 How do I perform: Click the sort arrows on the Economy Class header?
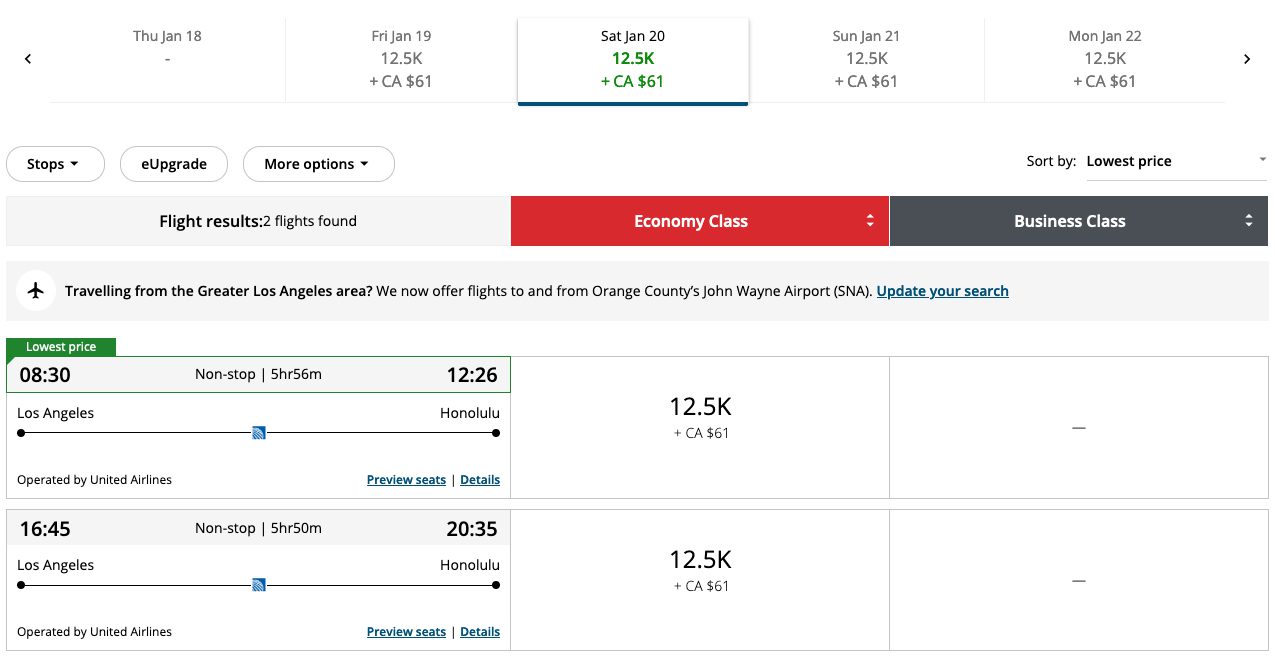868,220
